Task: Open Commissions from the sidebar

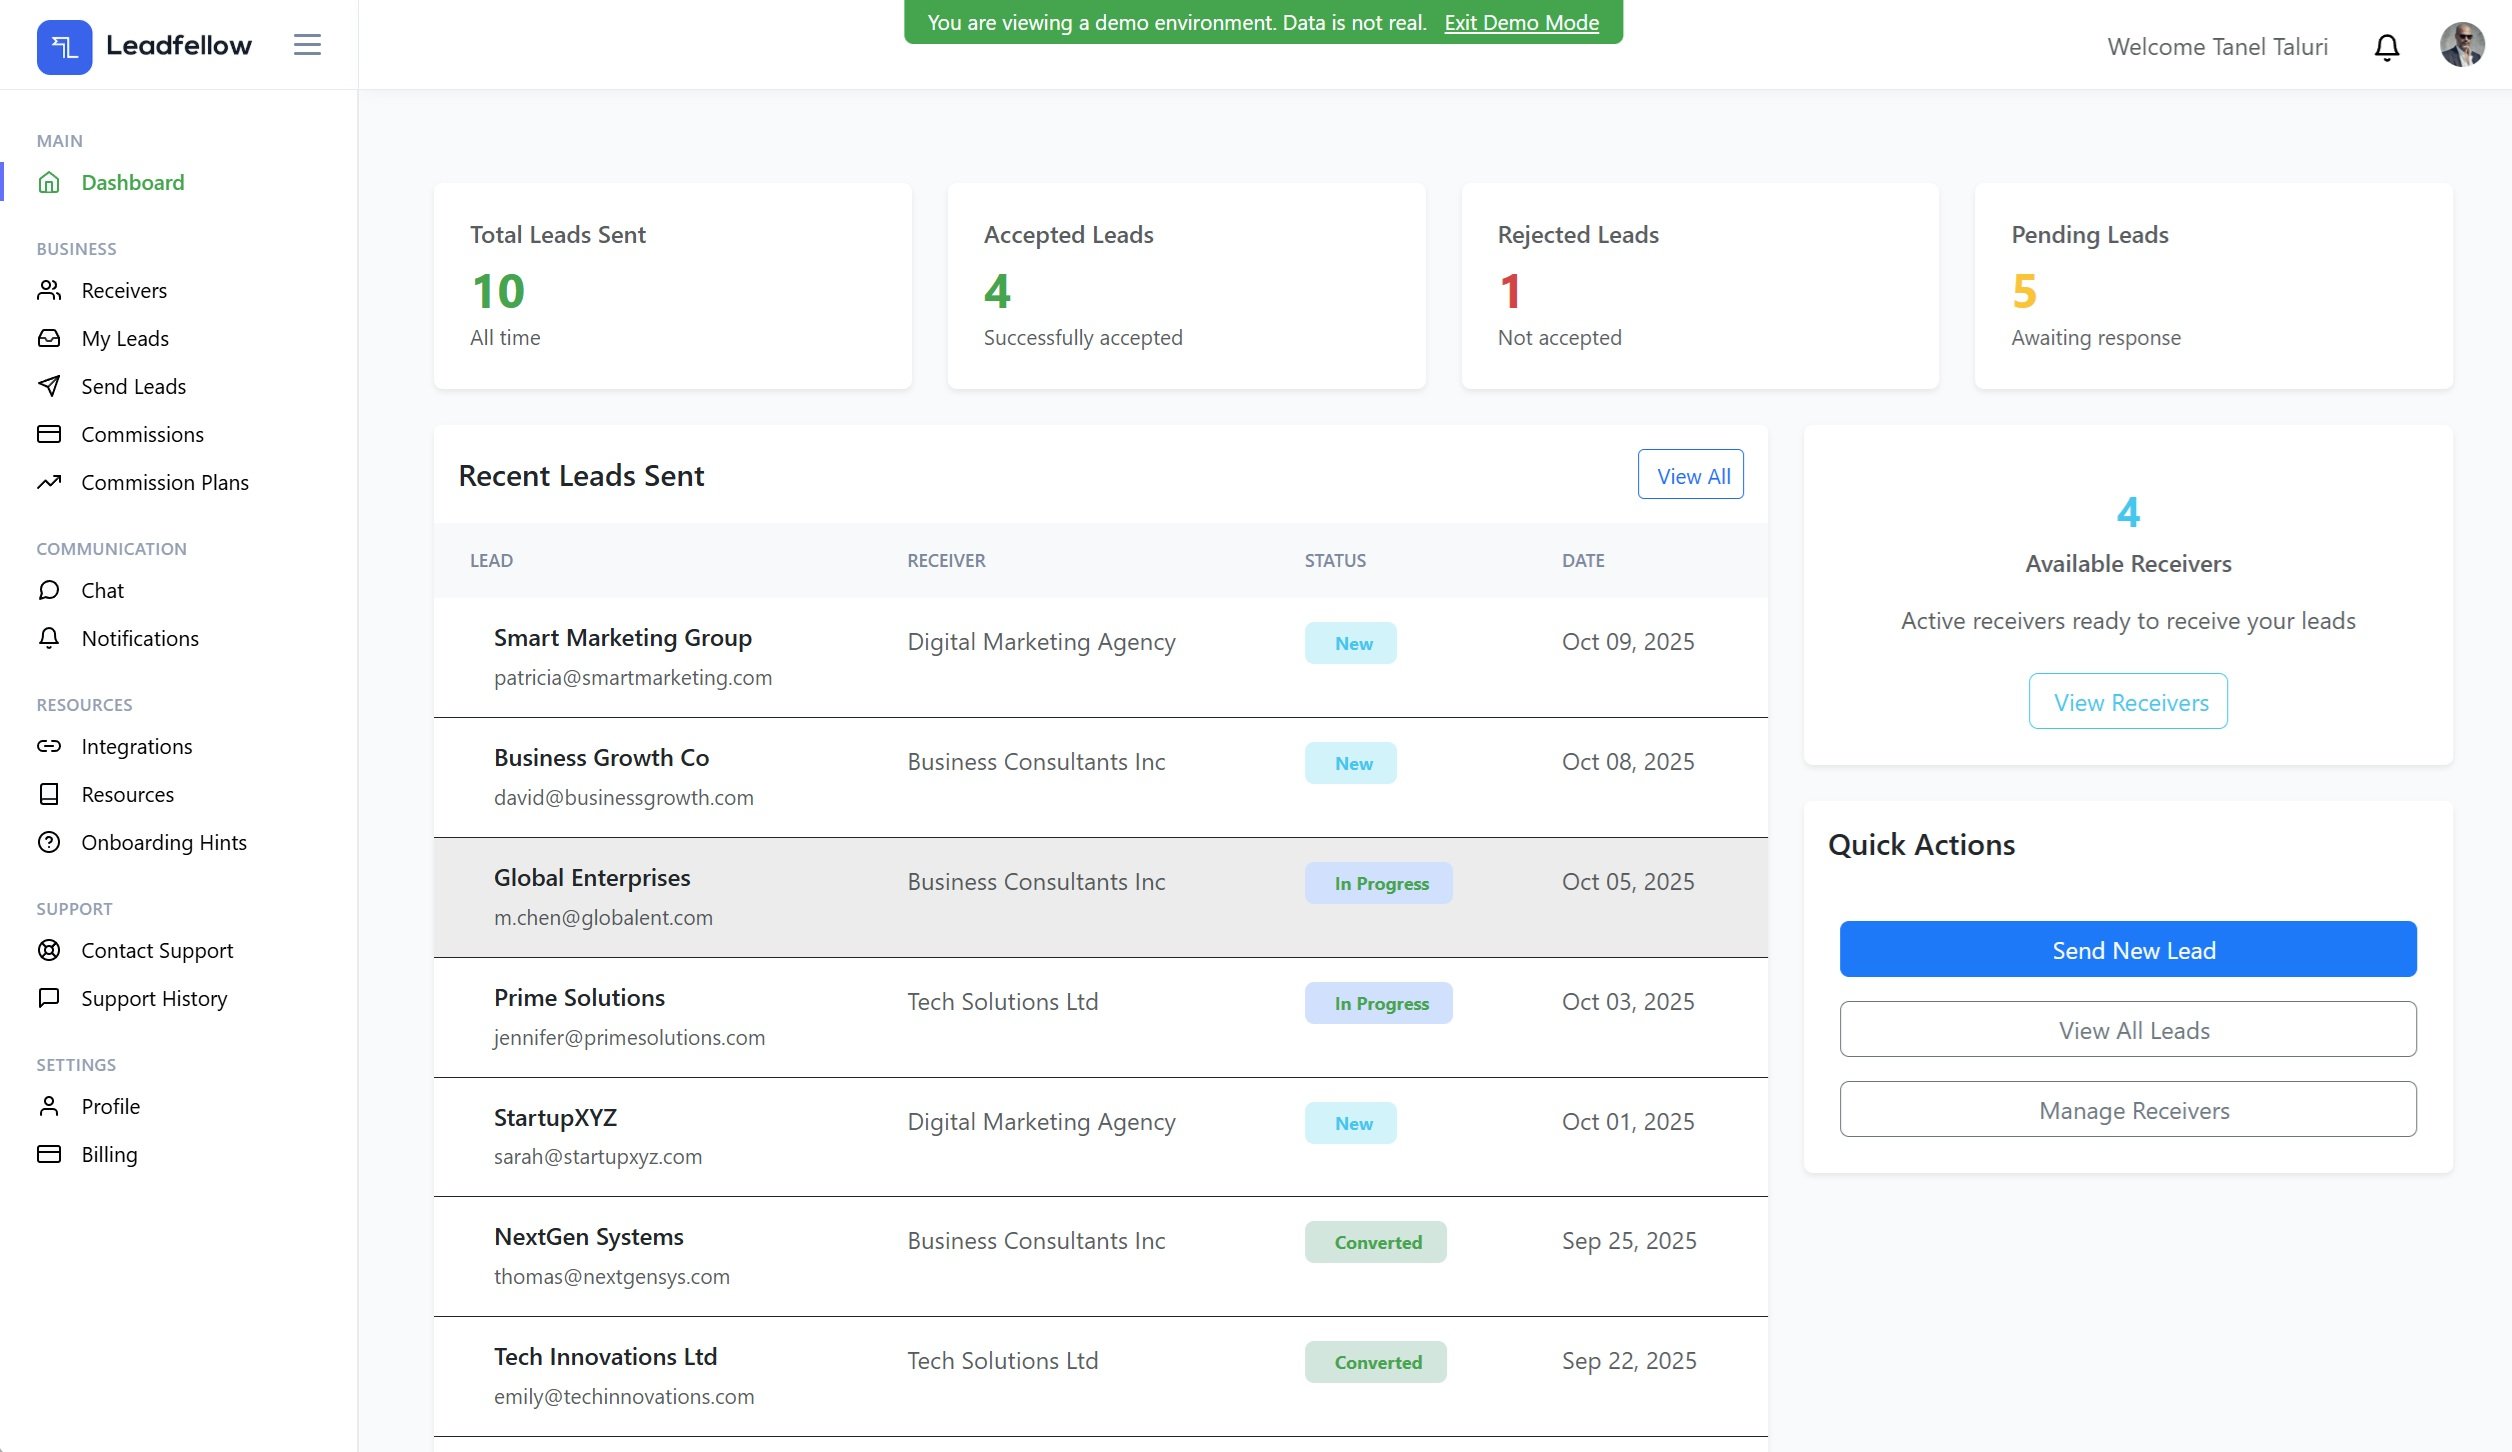Action: [142, 435]
